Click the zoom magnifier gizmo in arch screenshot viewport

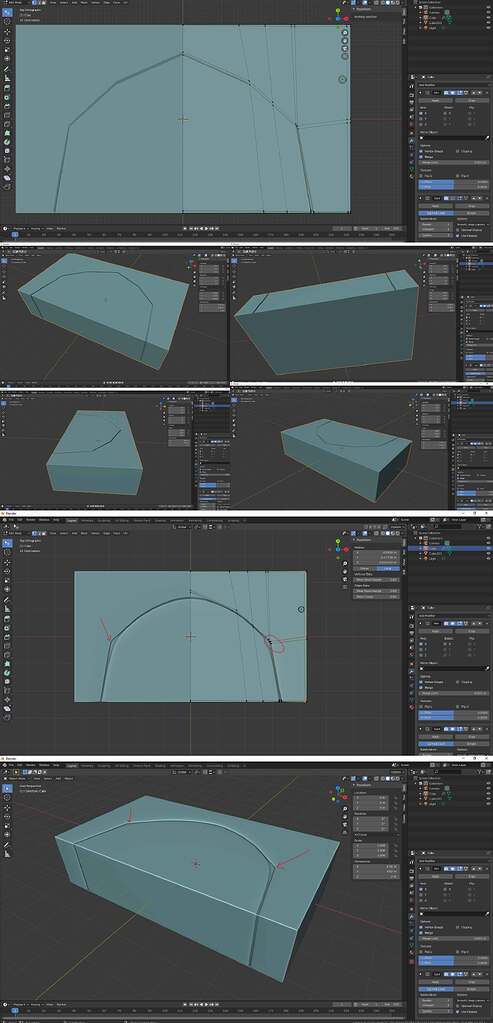[345, 563]
